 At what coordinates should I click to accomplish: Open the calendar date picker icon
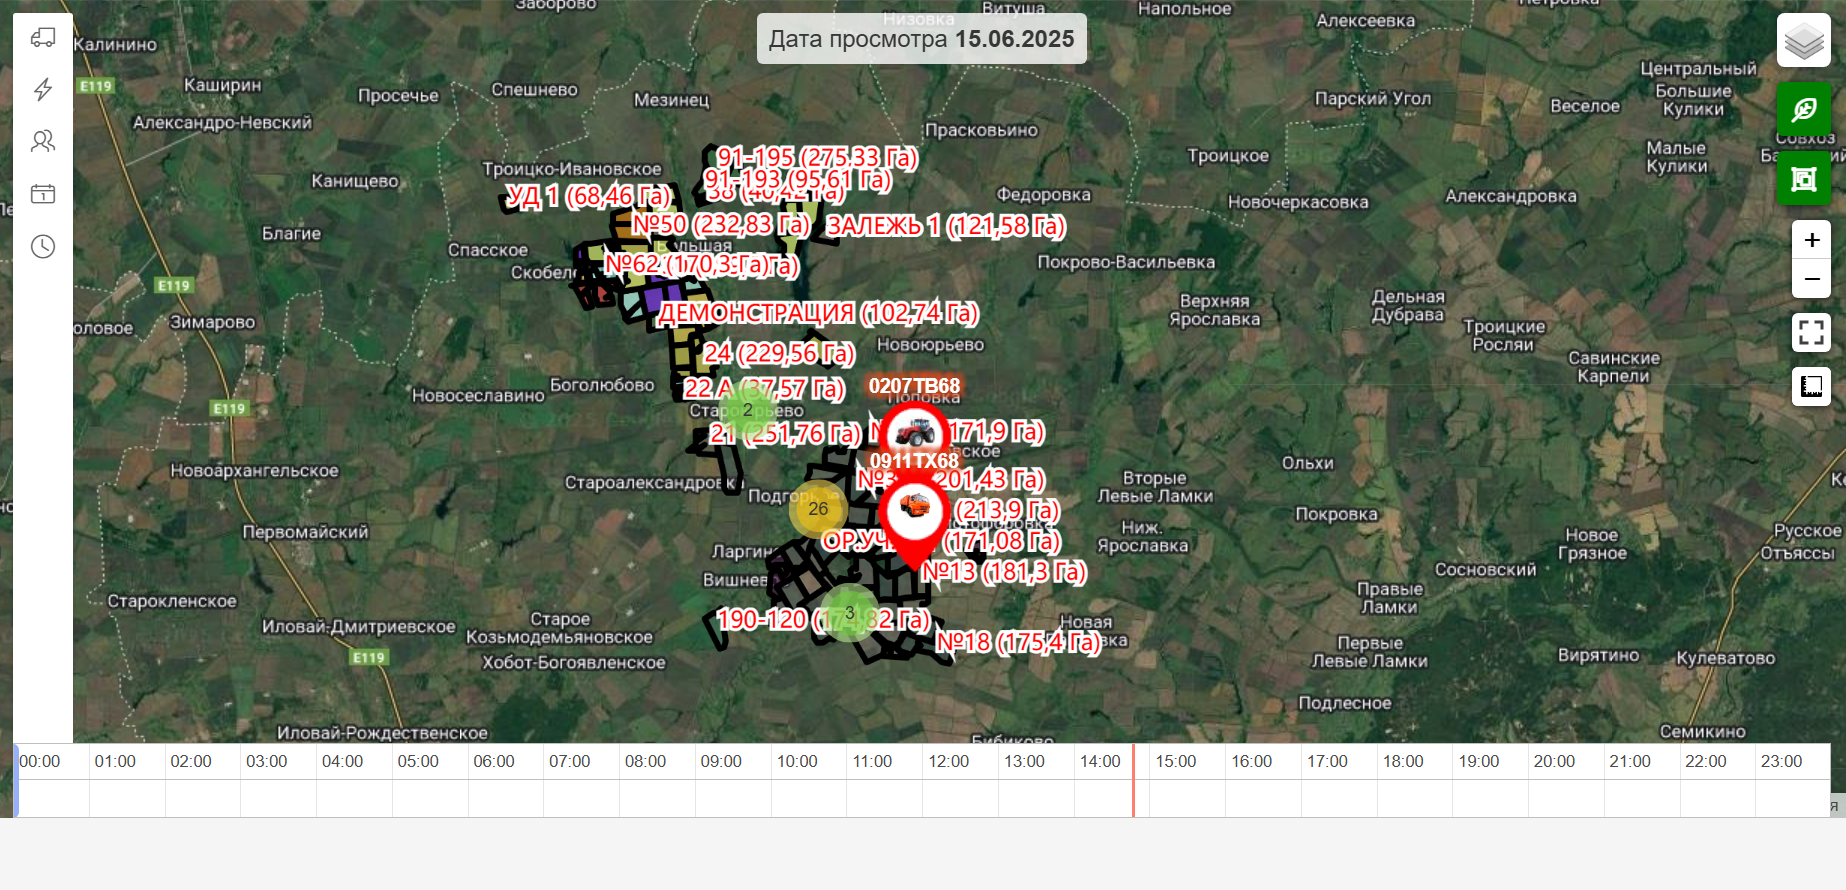(43, 194)
